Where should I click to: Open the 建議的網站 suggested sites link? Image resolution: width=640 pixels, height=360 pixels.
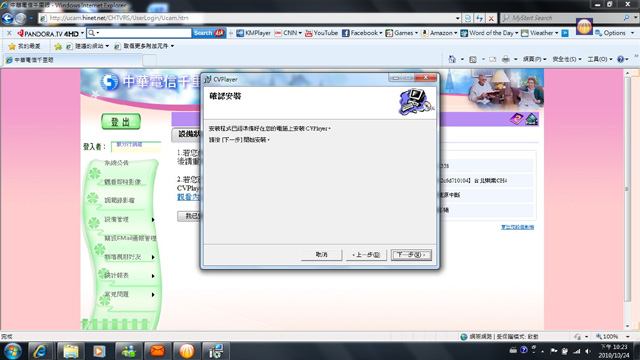coord(87,46)
